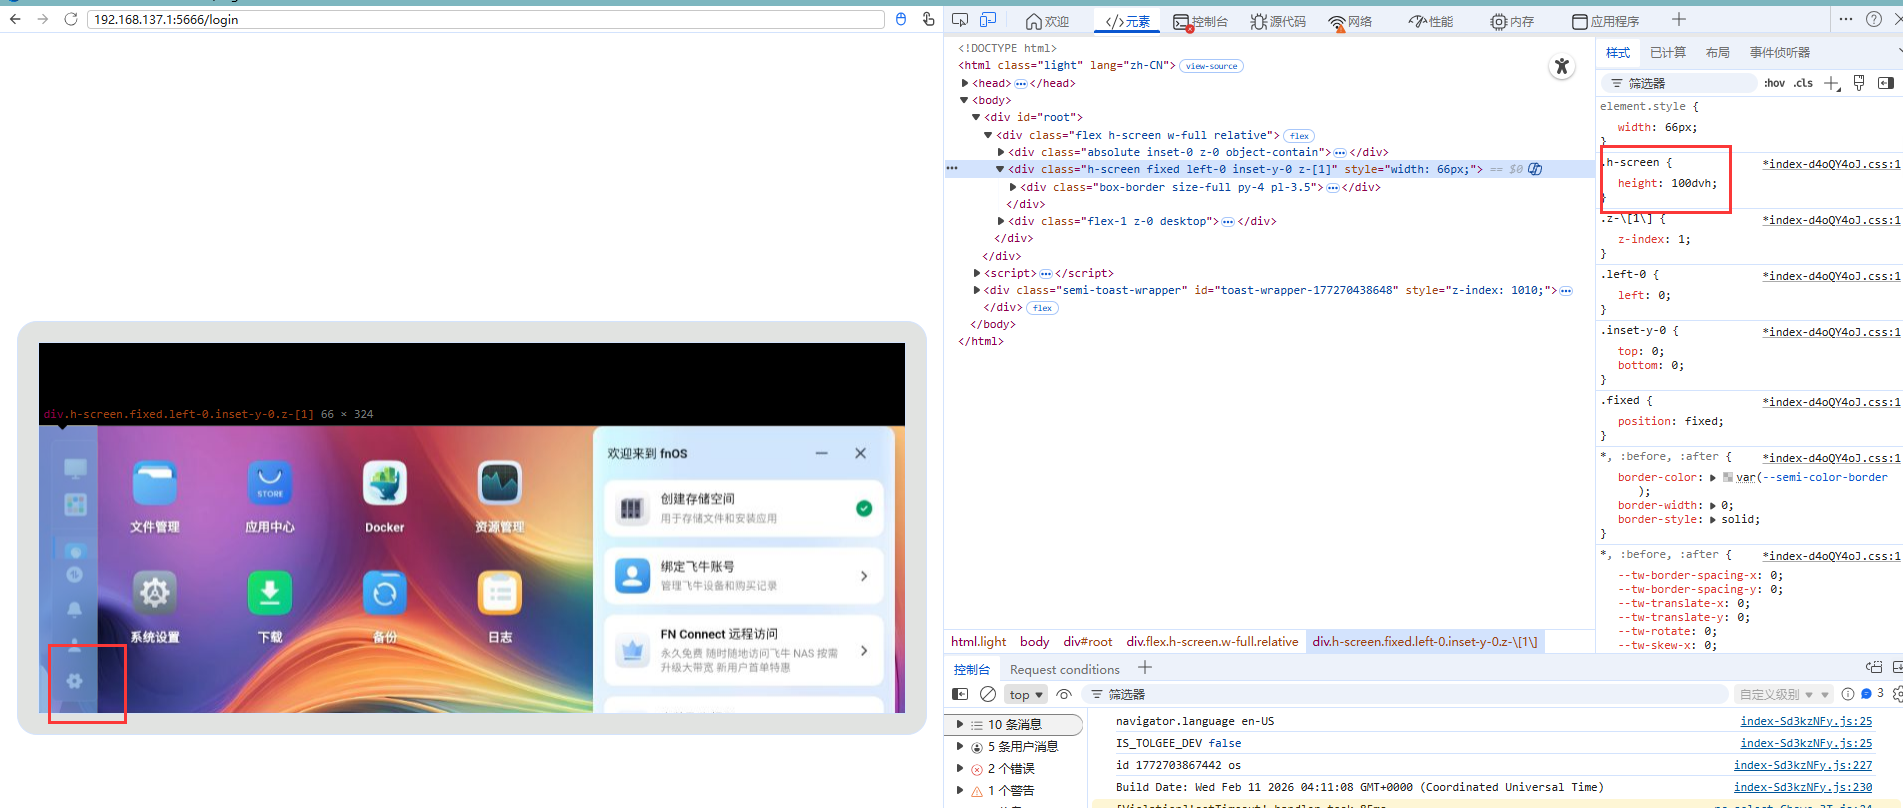Viewport: 1903px width, 808px height.
Task: Toggle the :hov element state button
Action: (1774, 83)
